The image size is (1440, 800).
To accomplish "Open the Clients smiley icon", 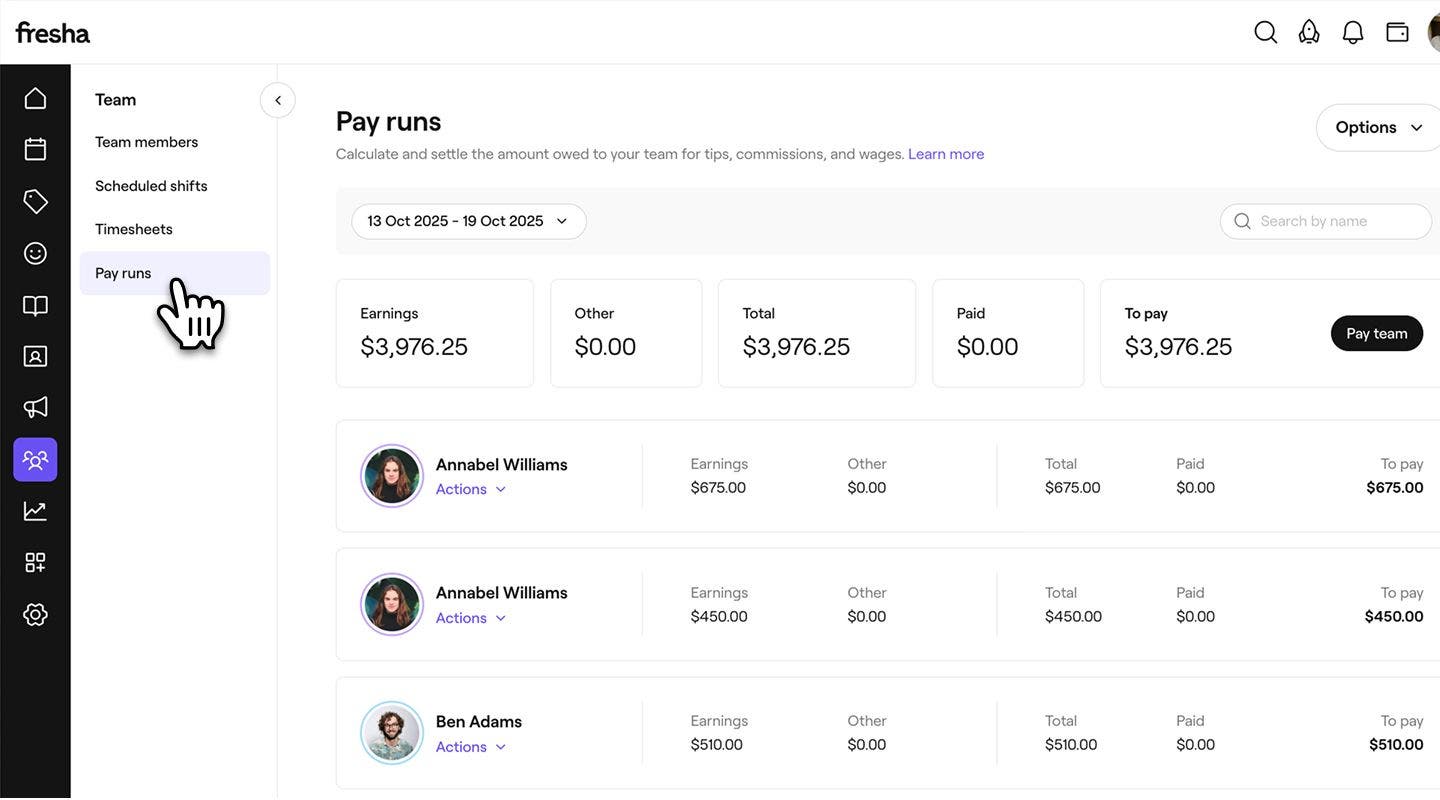I will point(35,253).
